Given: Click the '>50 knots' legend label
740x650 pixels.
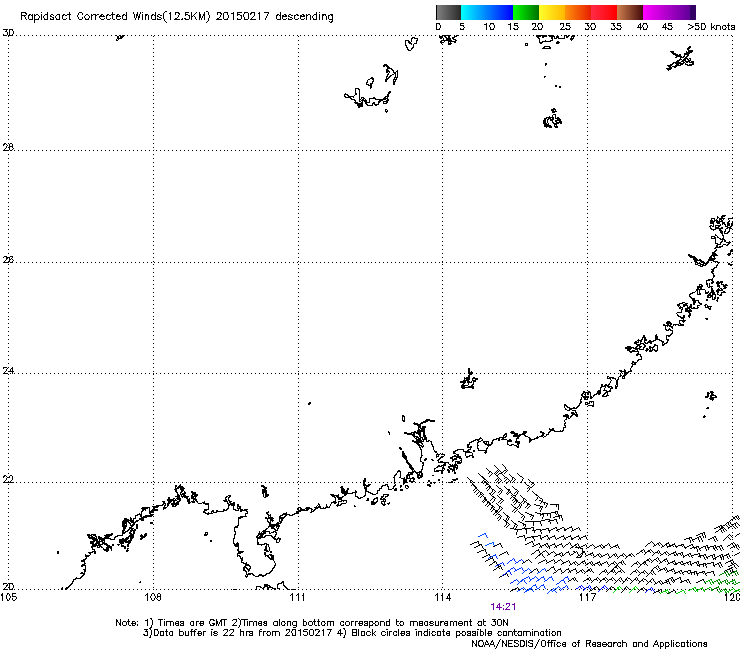Looking at the screenshot, I should point(711,27).
